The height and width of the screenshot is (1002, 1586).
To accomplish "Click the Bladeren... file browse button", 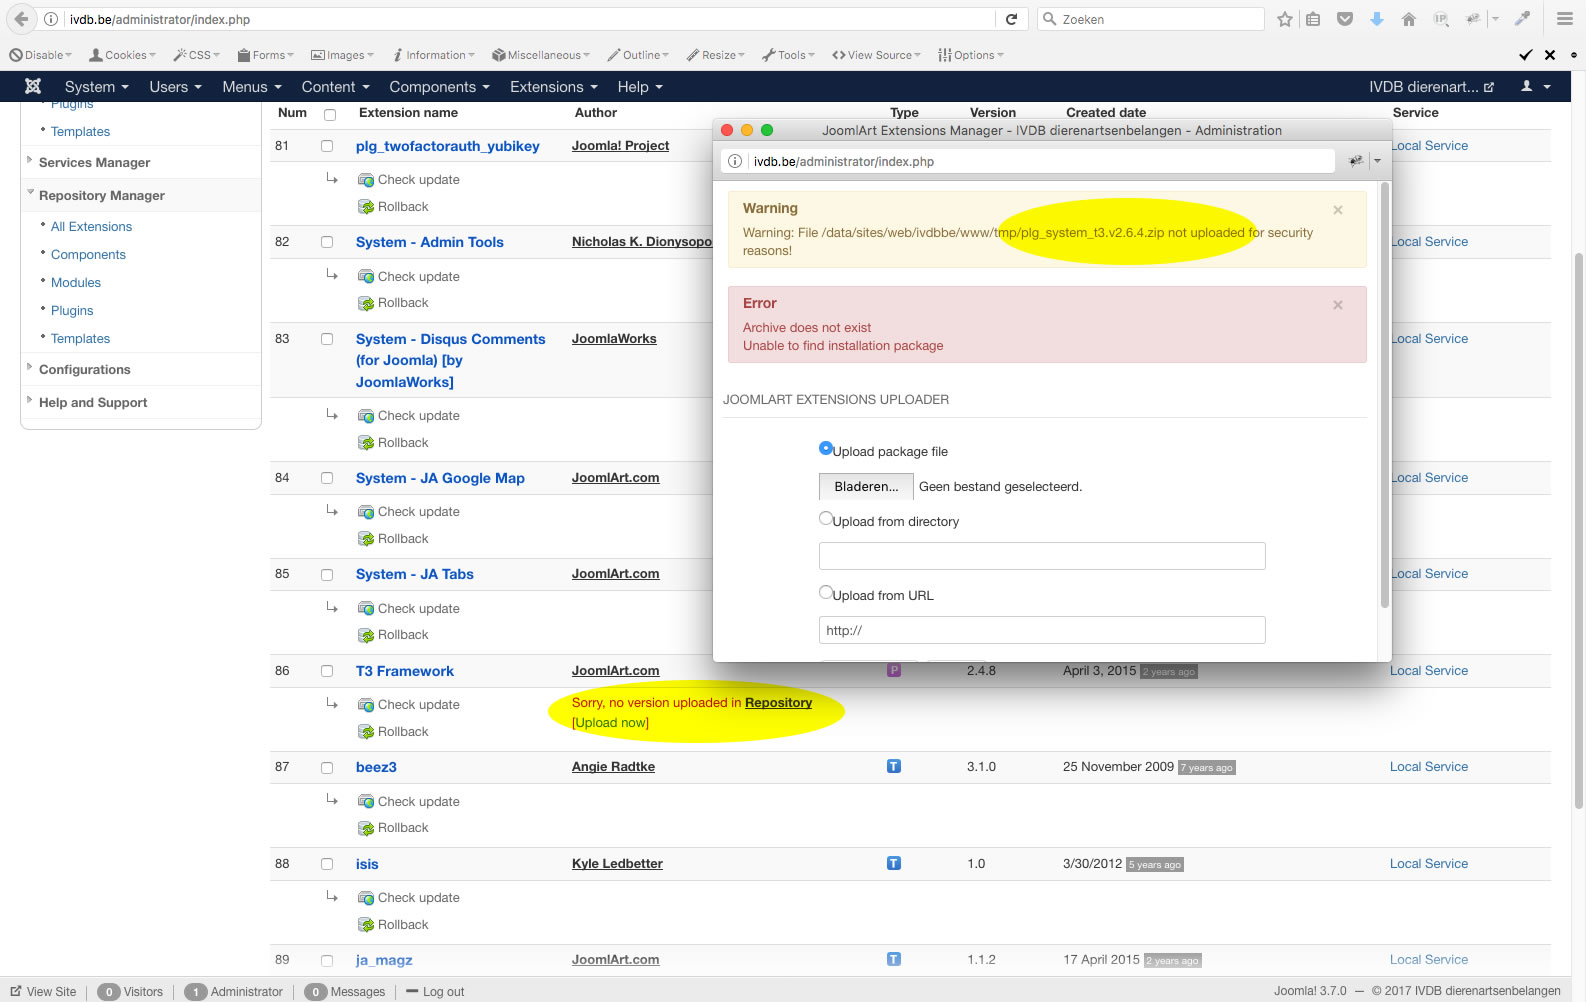I will (866, 487).
